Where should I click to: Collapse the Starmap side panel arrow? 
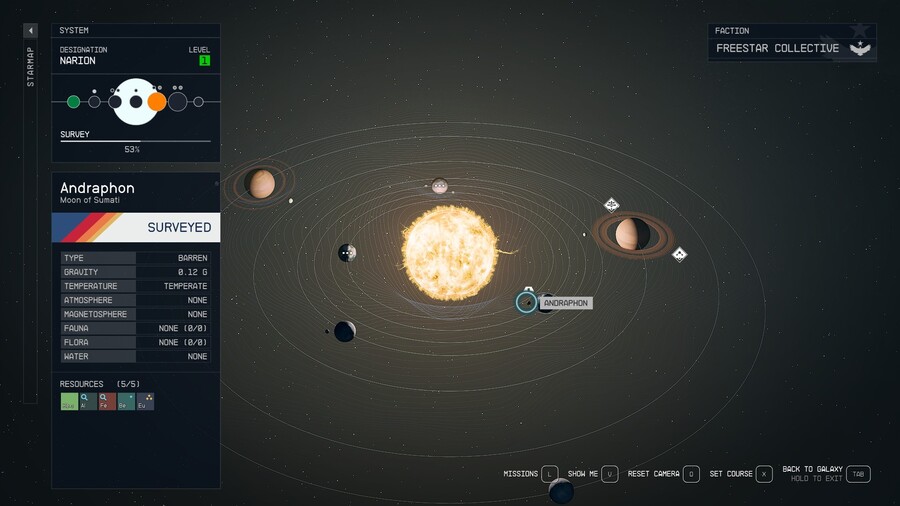click(x=30, y=31)
